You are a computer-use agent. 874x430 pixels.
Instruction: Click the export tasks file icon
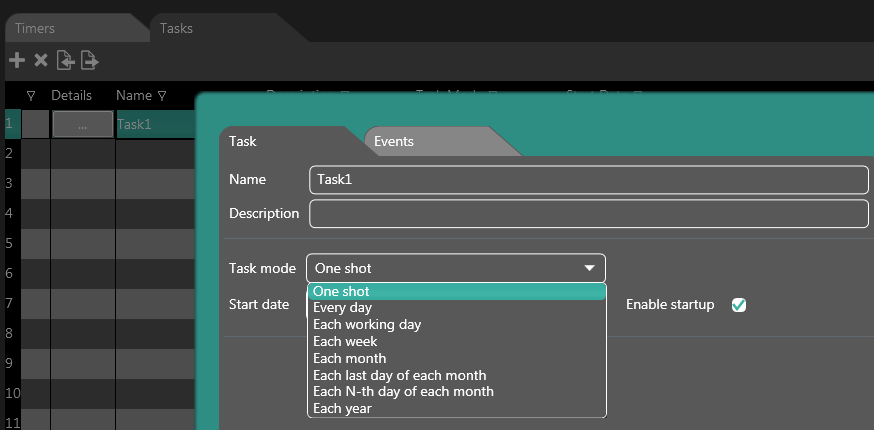click(x=89, y=60)
